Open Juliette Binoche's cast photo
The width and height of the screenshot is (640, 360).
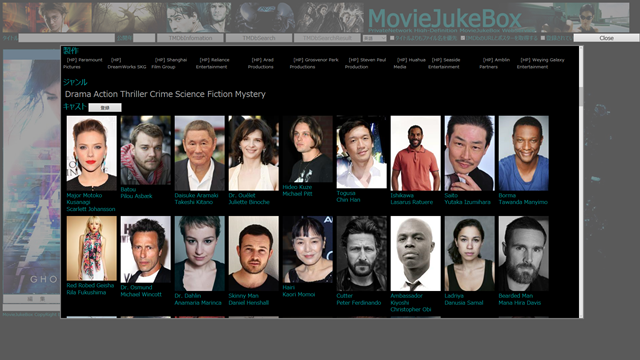pos(253,153)
